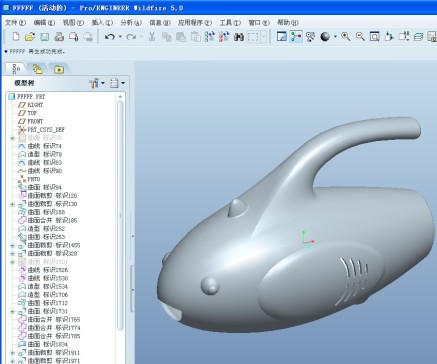Viewport: 437px width, 364px height.
Task: Open the 文件 (File) menu
Action: pos(15,22)
